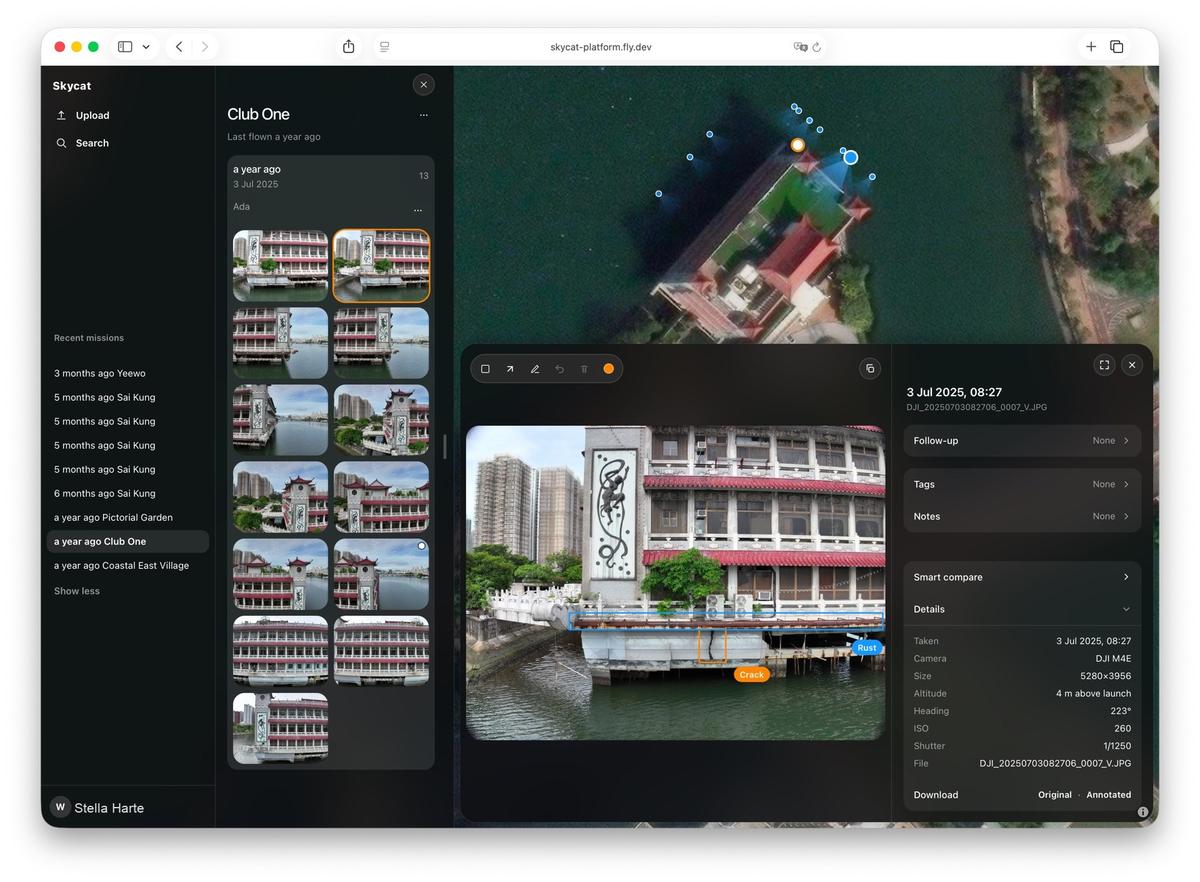Image resolution: width=1200 pixels, height=882 pixels.
Task: Open the Ada flight options menu
Action: coord(418,210)
